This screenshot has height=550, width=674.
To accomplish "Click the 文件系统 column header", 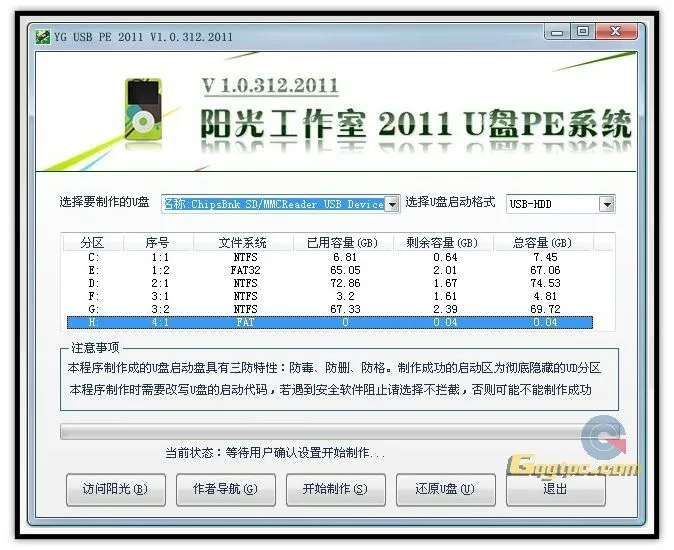I will (x=243, y=243).
